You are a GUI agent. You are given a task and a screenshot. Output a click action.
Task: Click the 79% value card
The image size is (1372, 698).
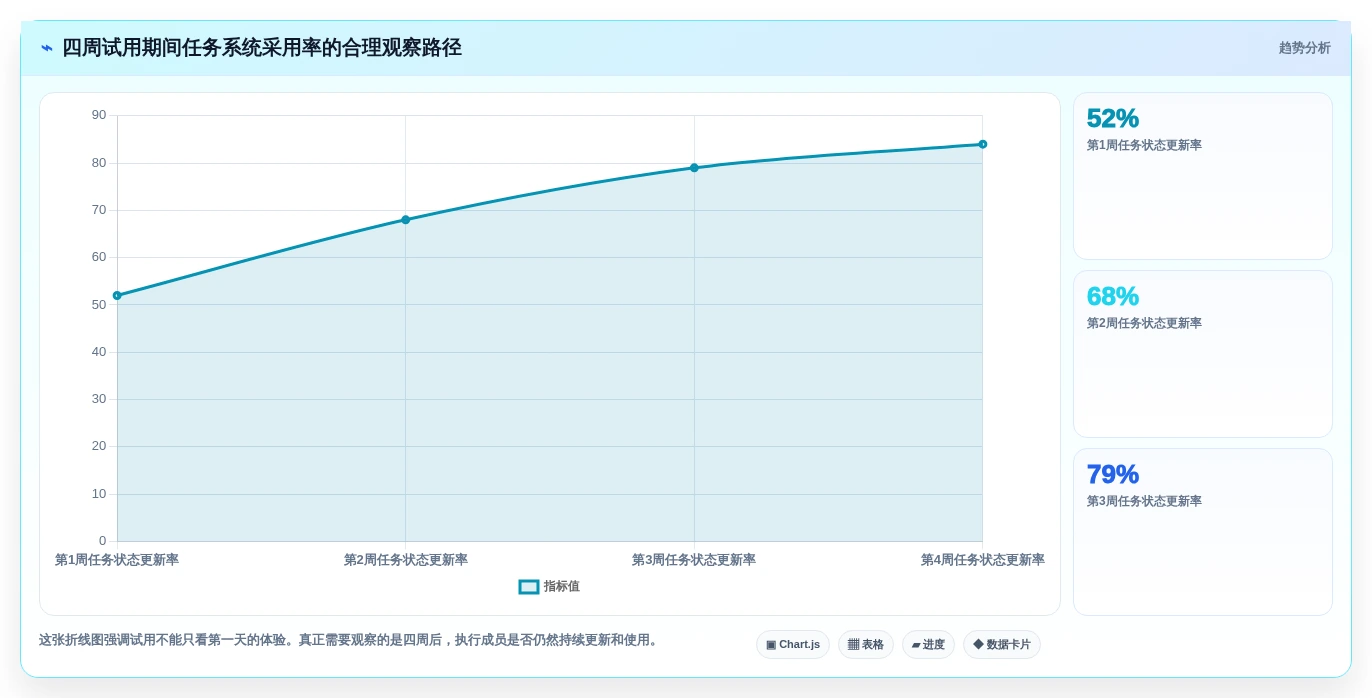click(1203, 532)
